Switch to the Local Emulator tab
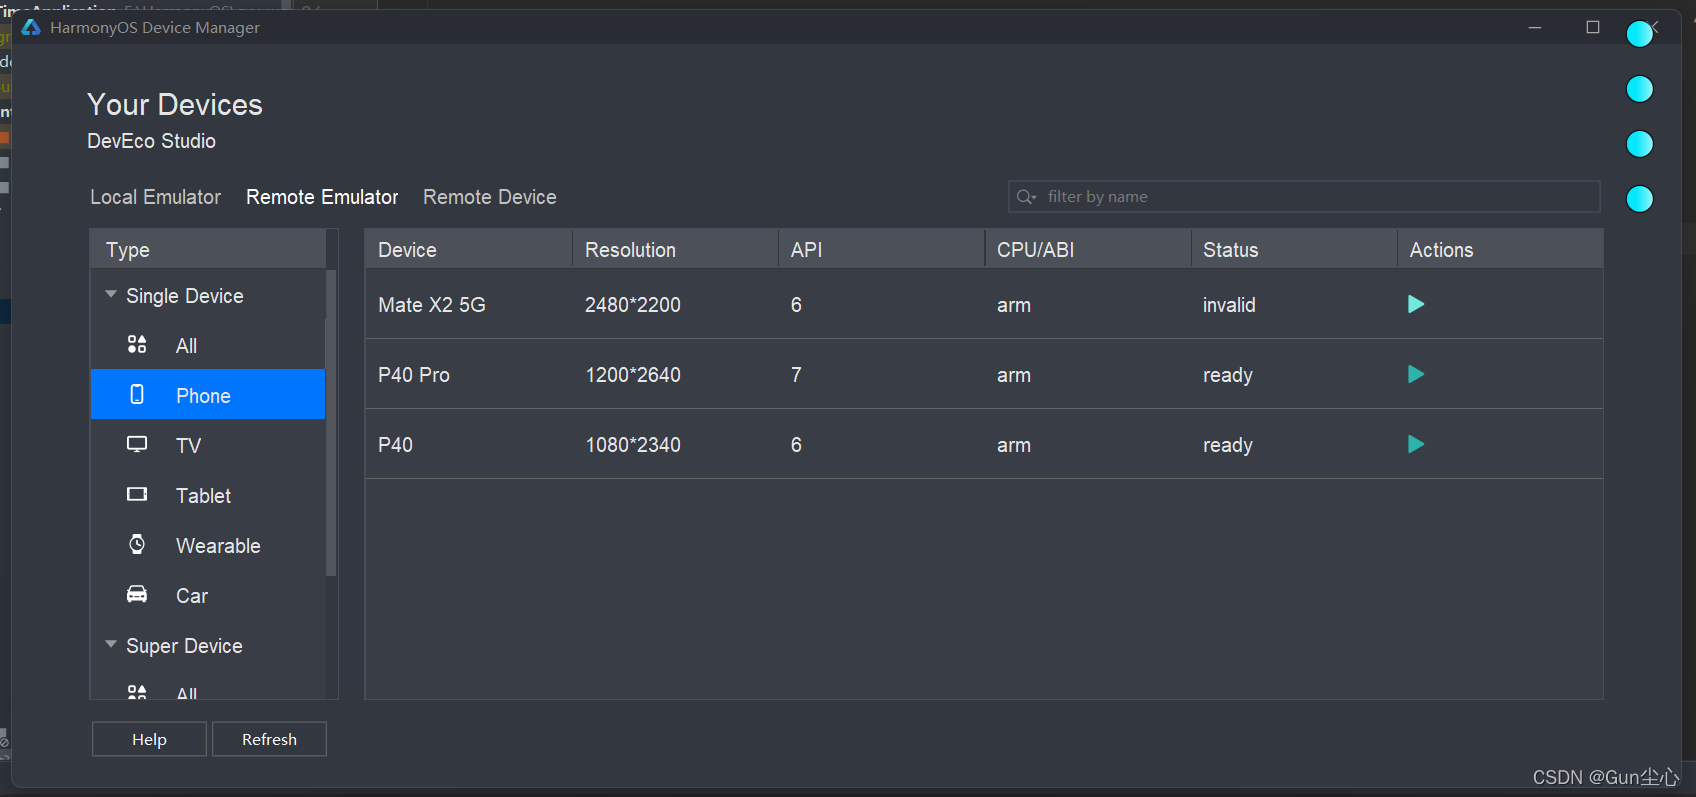This screenshot has width=1696, height=797. point(155,197)
